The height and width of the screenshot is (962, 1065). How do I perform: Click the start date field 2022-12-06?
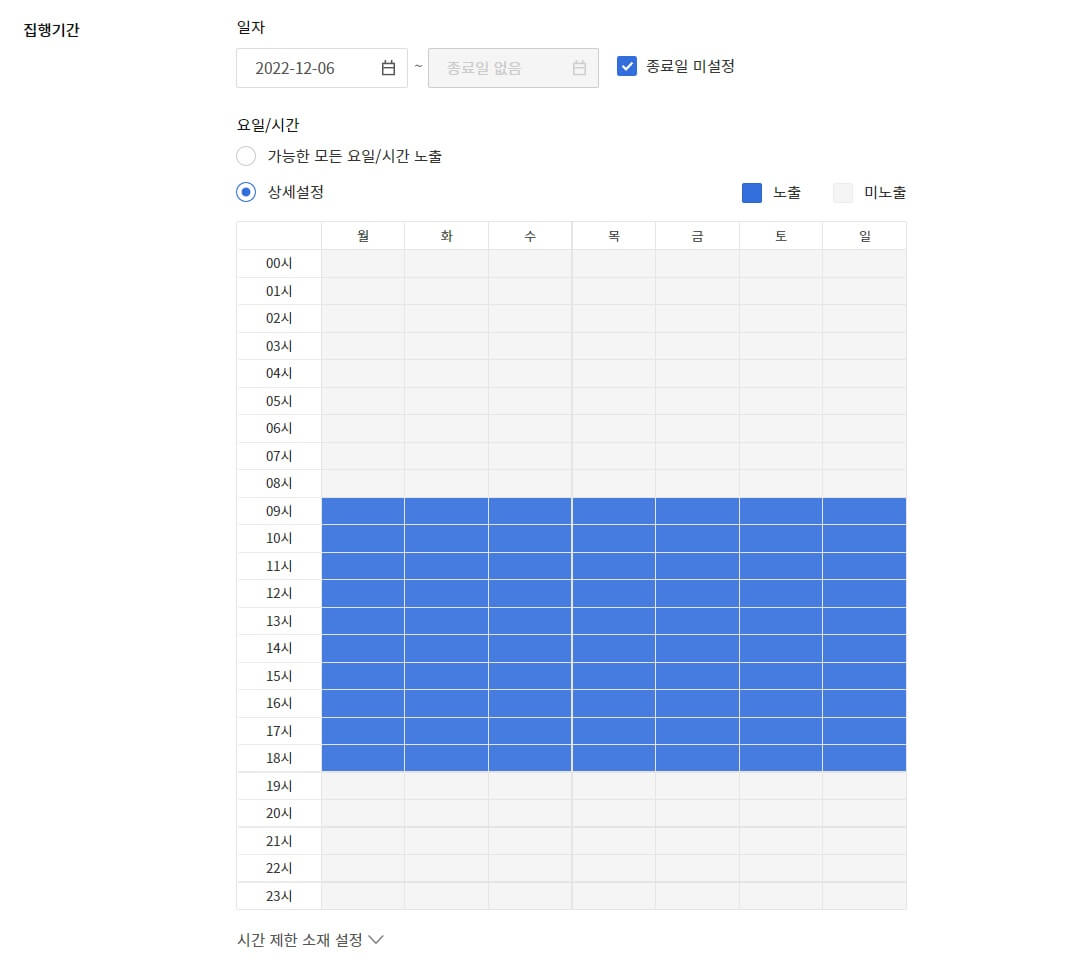click(321, 68)
